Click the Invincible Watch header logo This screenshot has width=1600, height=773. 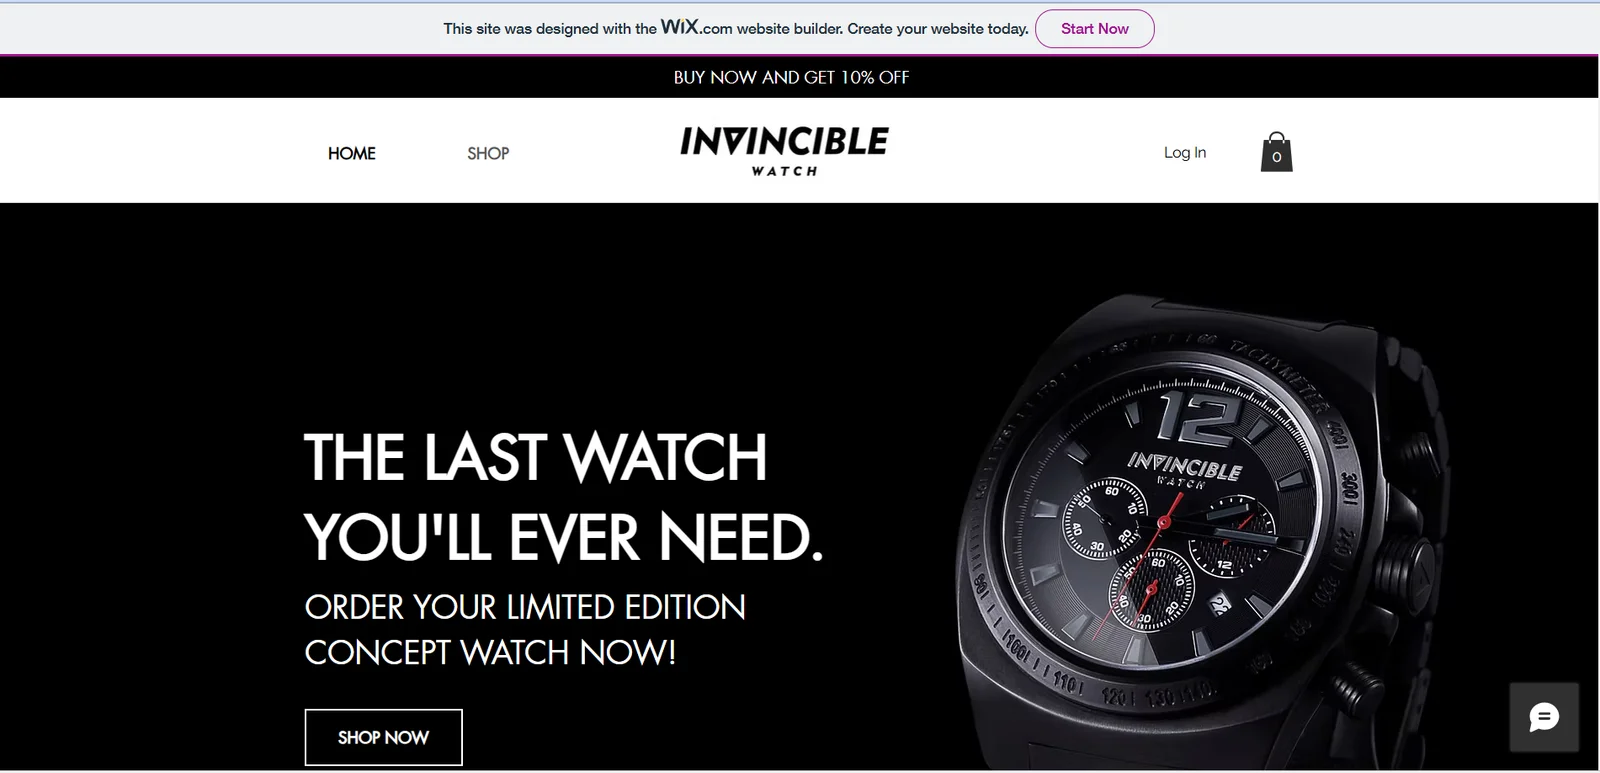point(784,151)
